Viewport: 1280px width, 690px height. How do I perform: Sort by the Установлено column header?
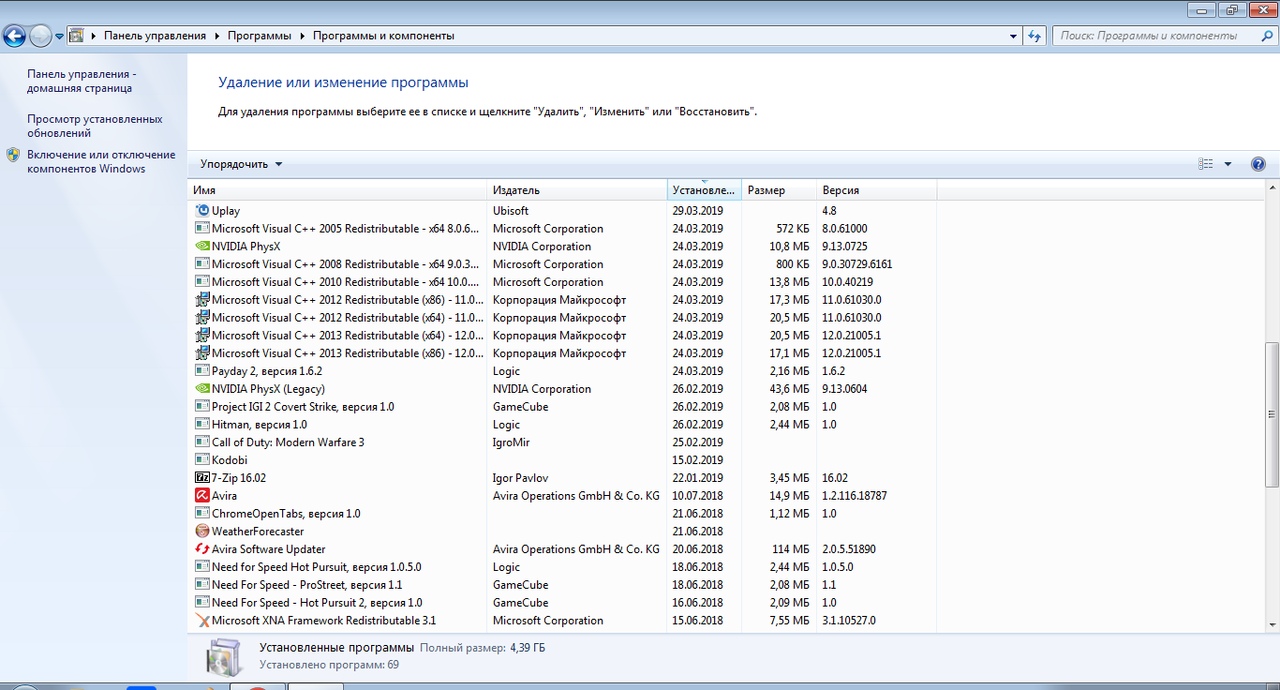click(704, 190)
